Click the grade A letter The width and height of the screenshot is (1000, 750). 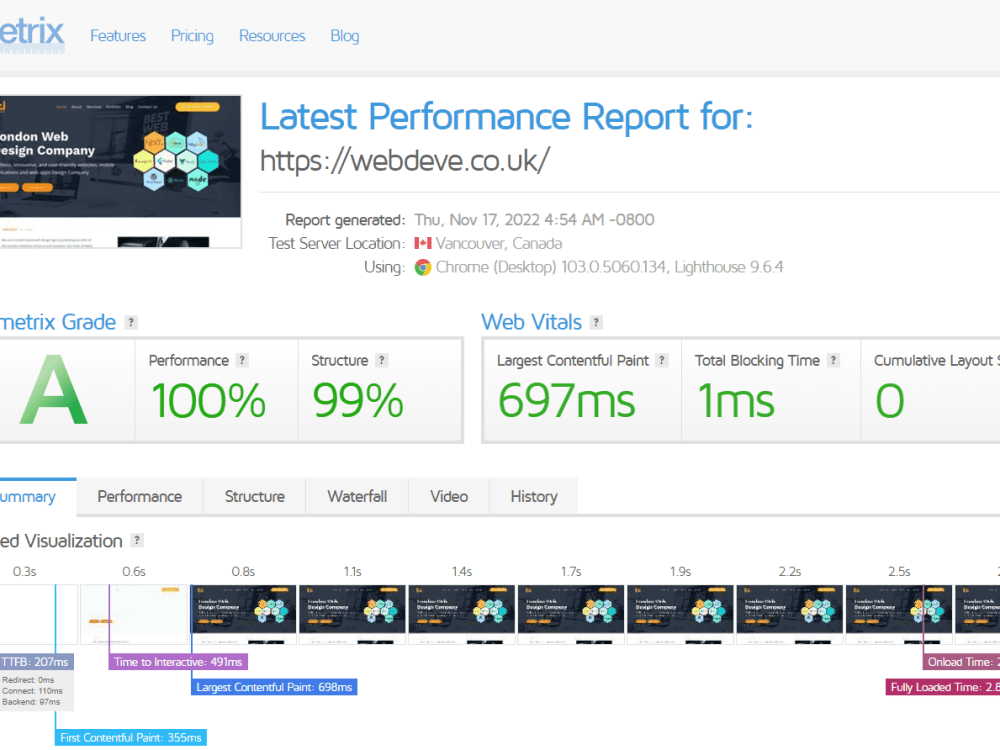coord(54,390)
